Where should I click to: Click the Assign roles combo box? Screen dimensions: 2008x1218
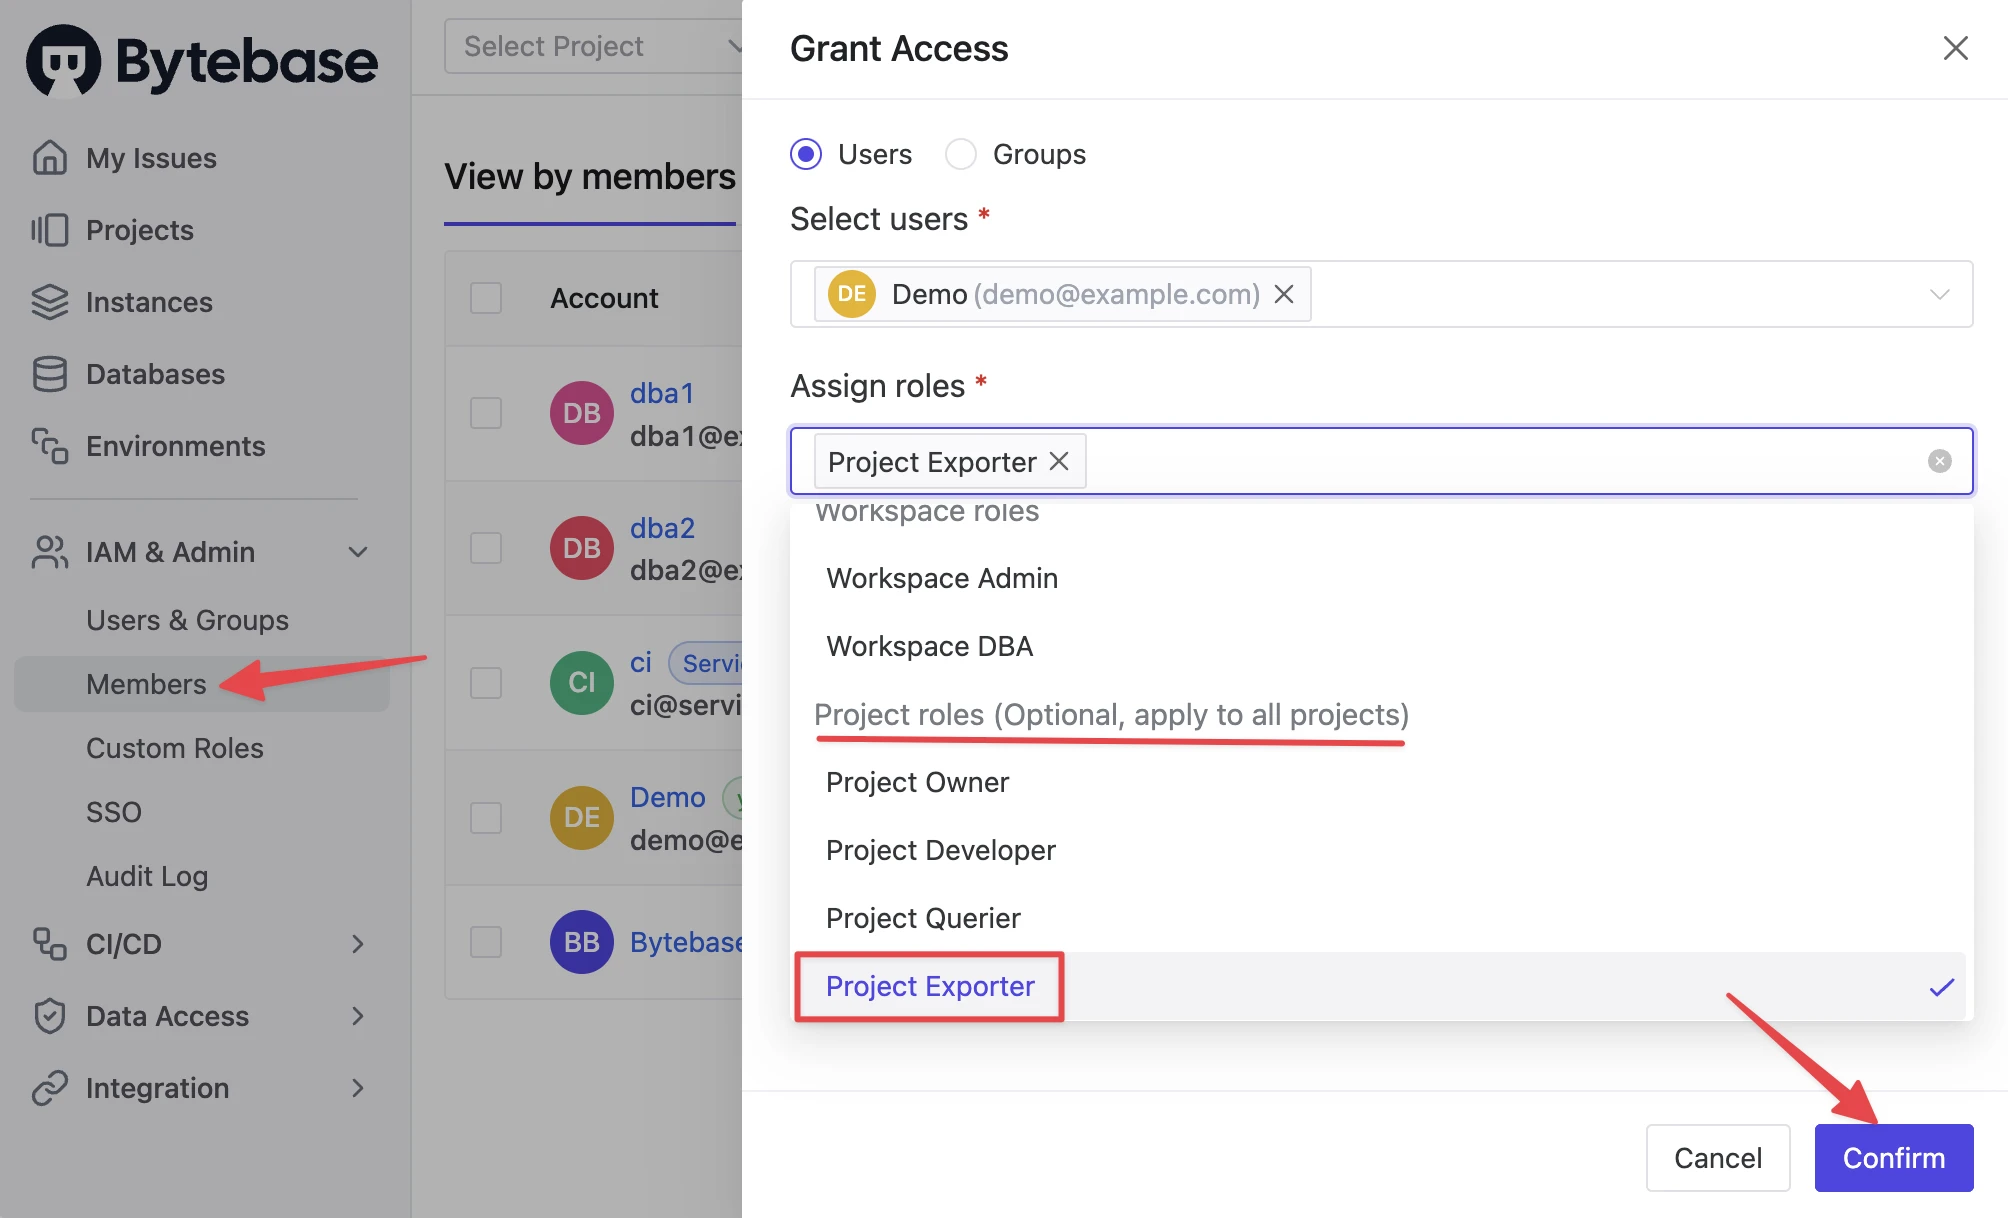coord(1381,461)
